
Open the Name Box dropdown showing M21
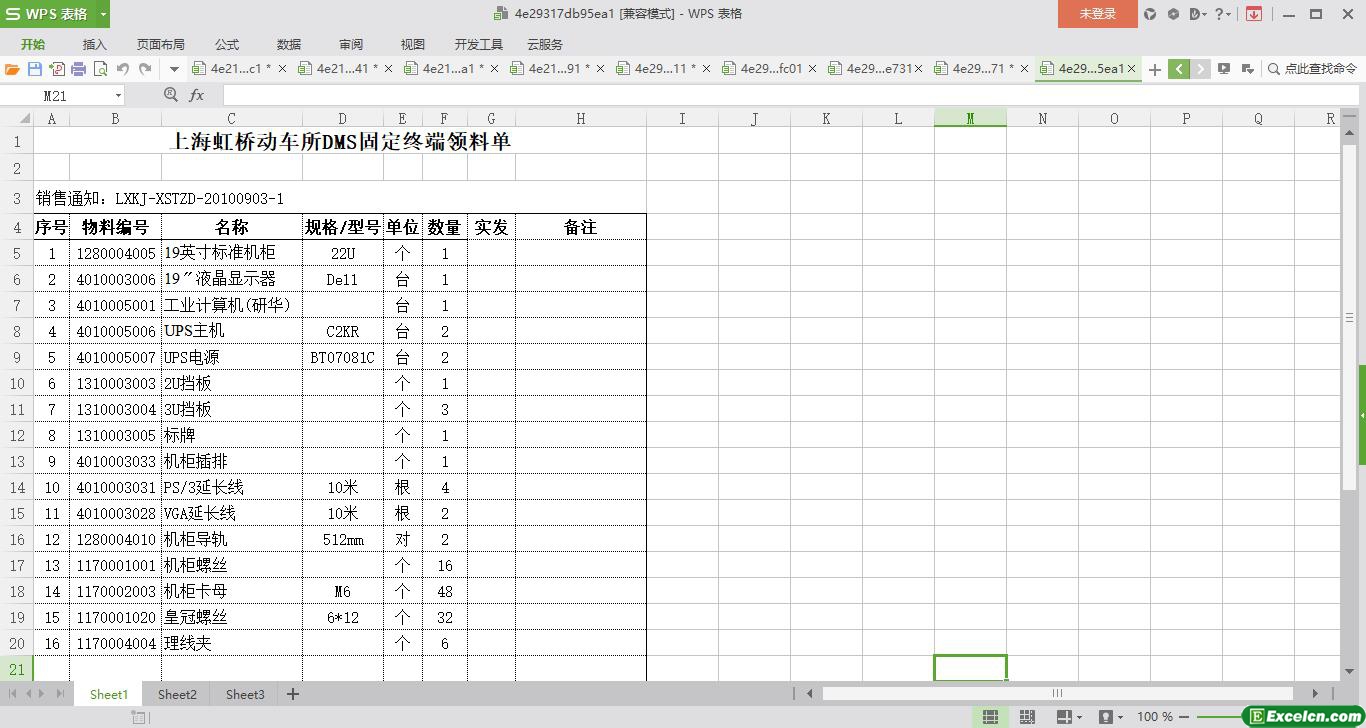click(118, 95)
